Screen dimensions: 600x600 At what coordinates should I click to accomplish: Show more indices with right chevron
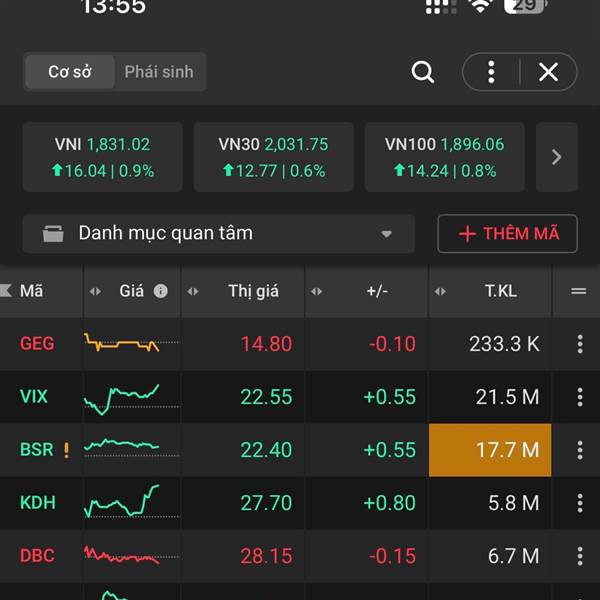557,157
